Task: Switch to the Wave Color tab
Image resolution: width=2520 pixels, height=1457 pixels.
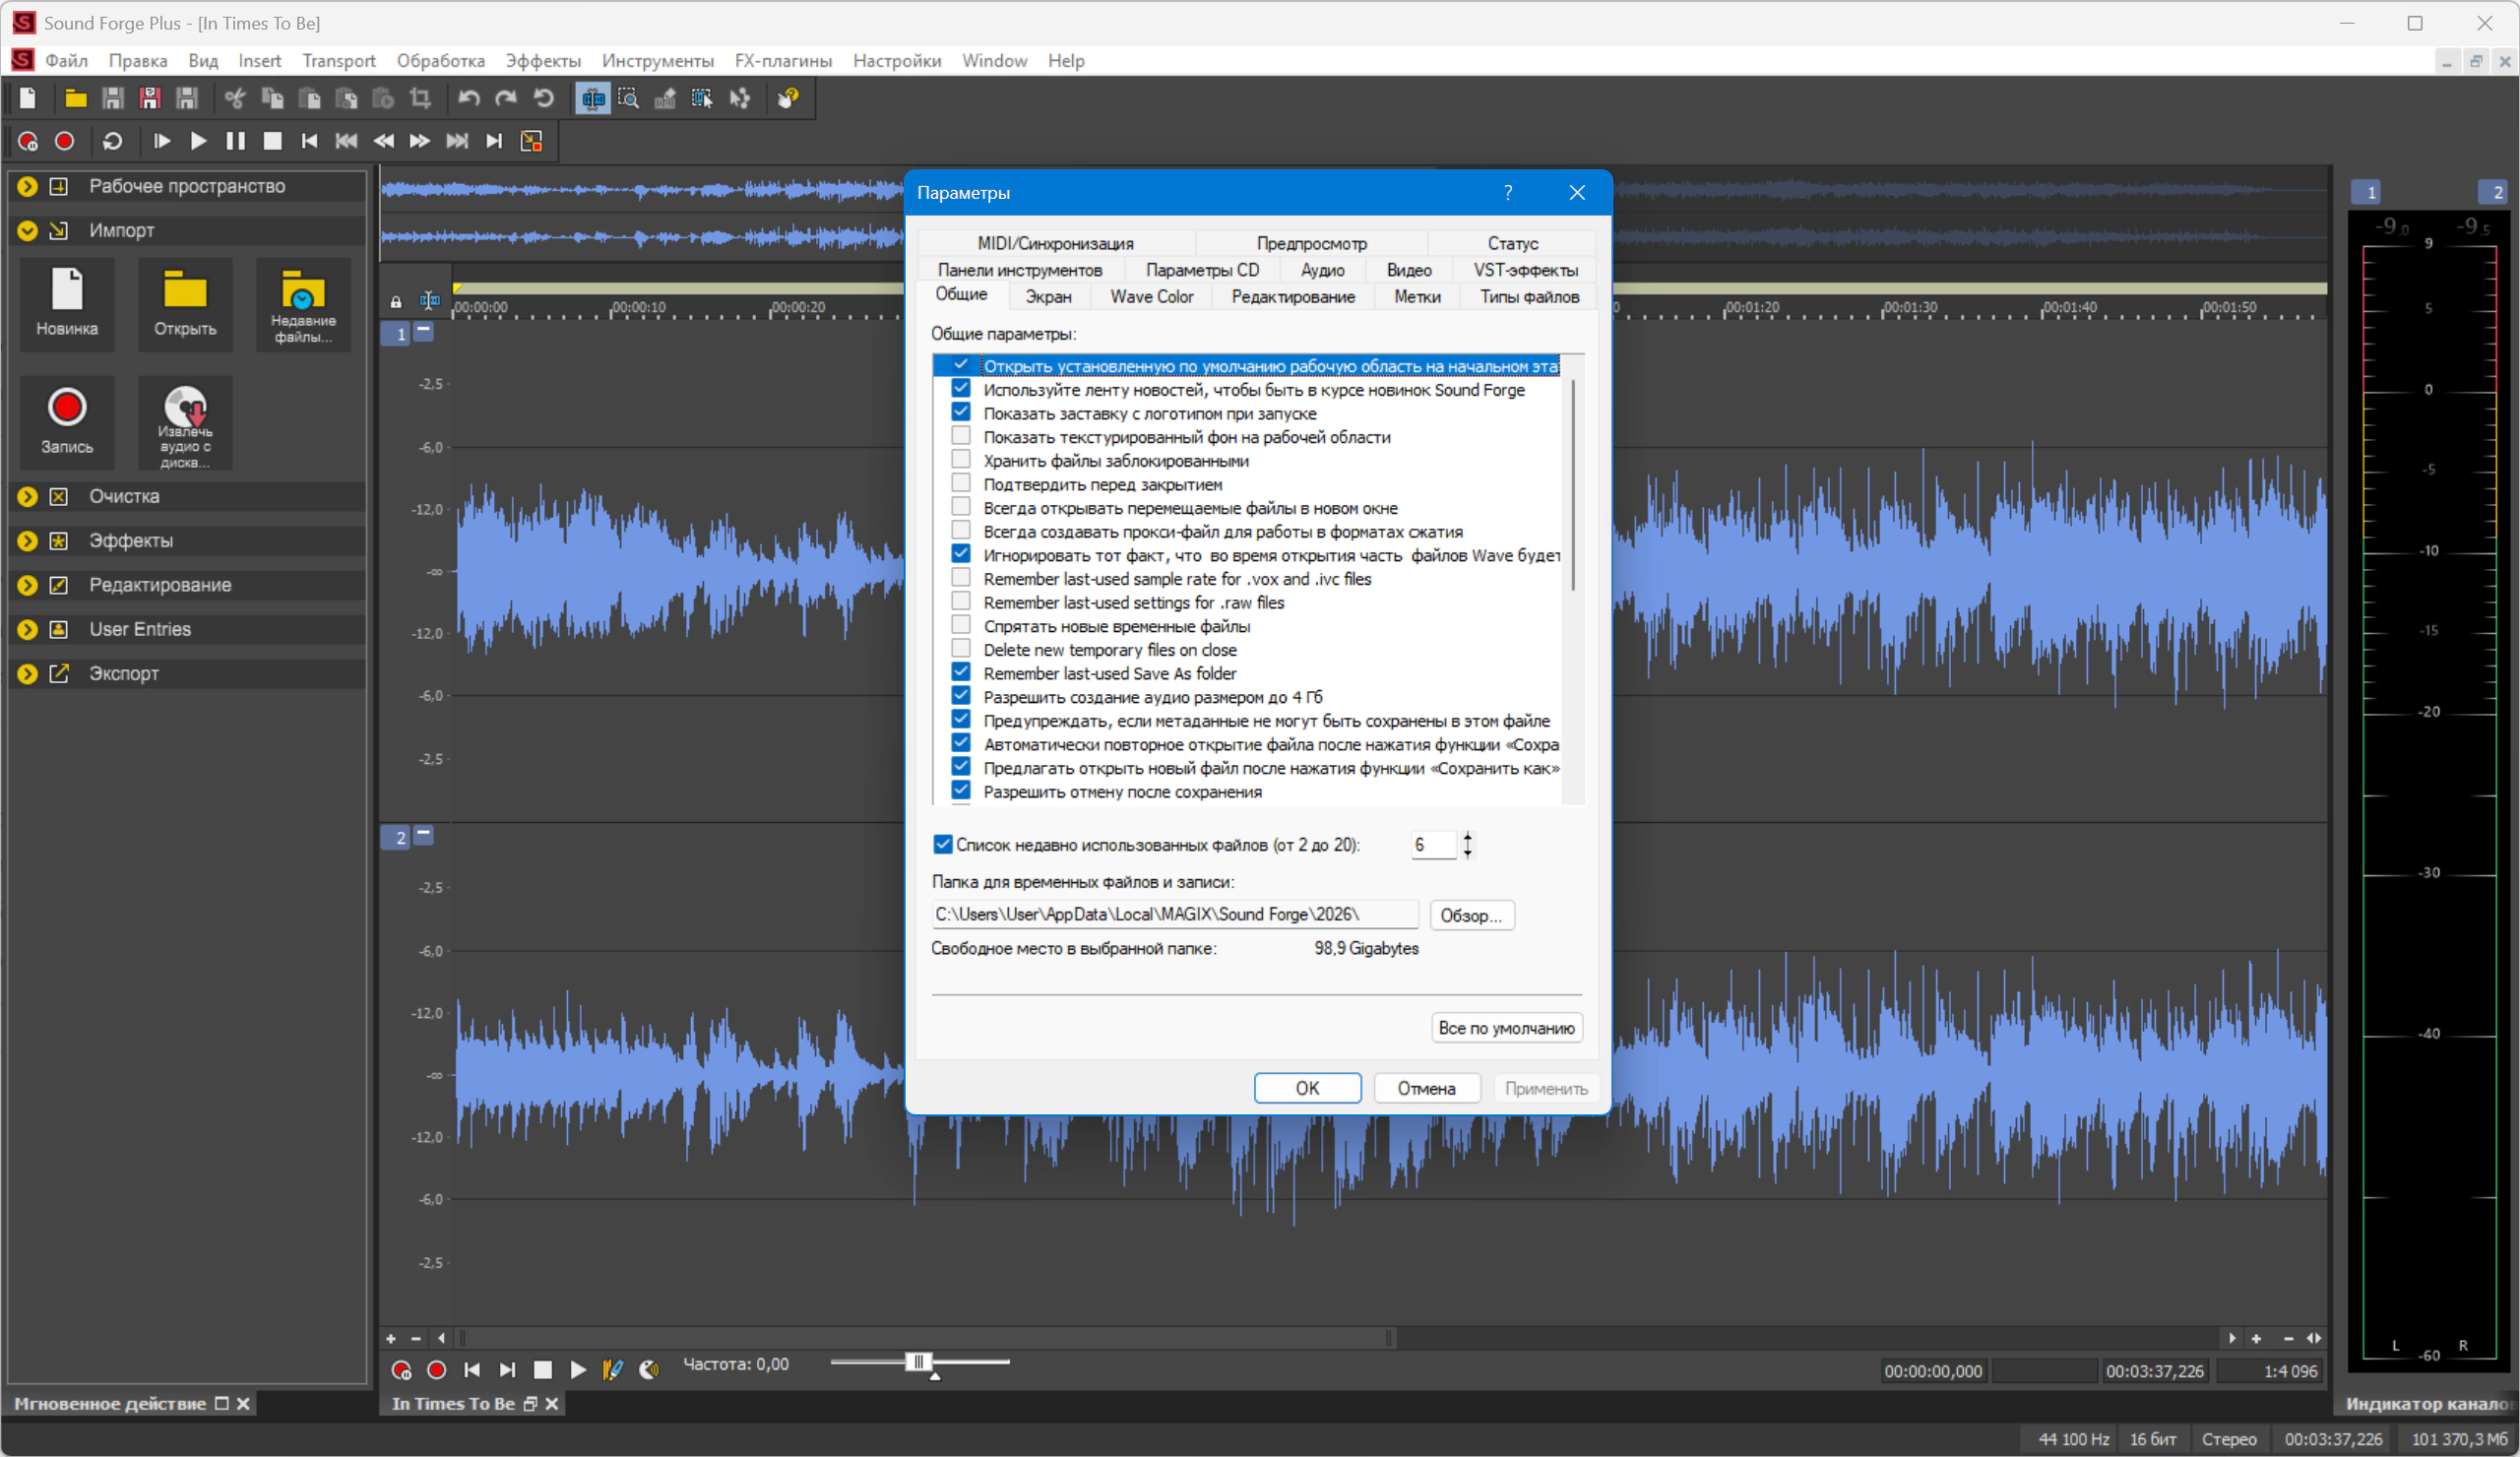Action: 1152,297
